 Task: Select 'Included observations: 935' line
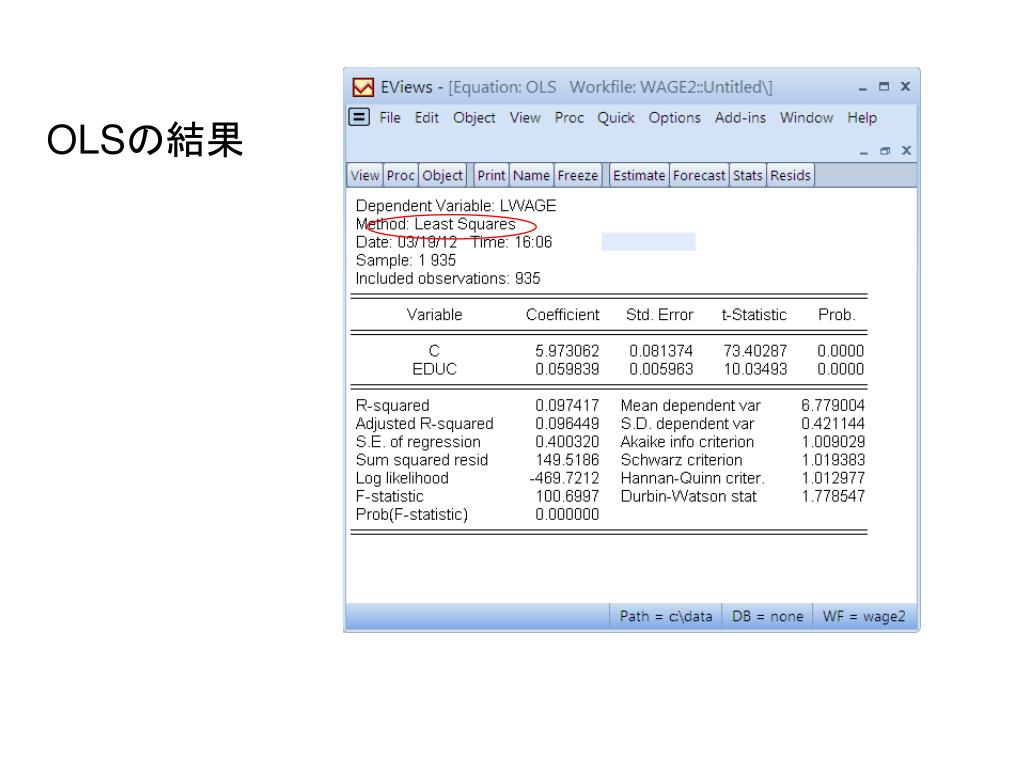(448, 279)
